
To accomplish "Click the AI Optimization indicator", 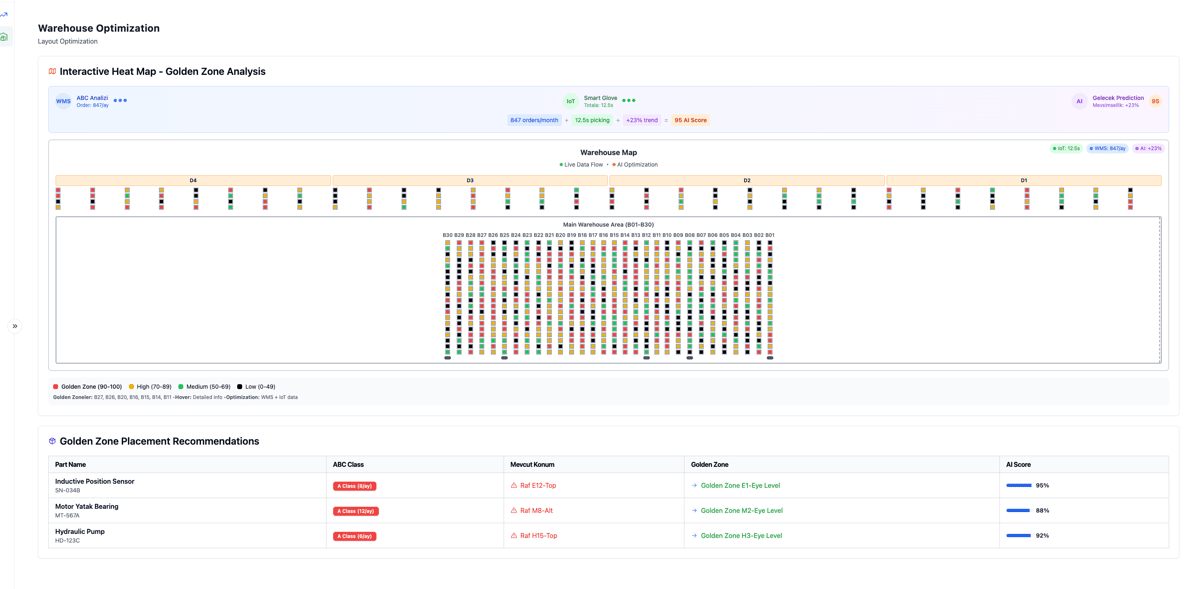I will (x=635, y=165).
